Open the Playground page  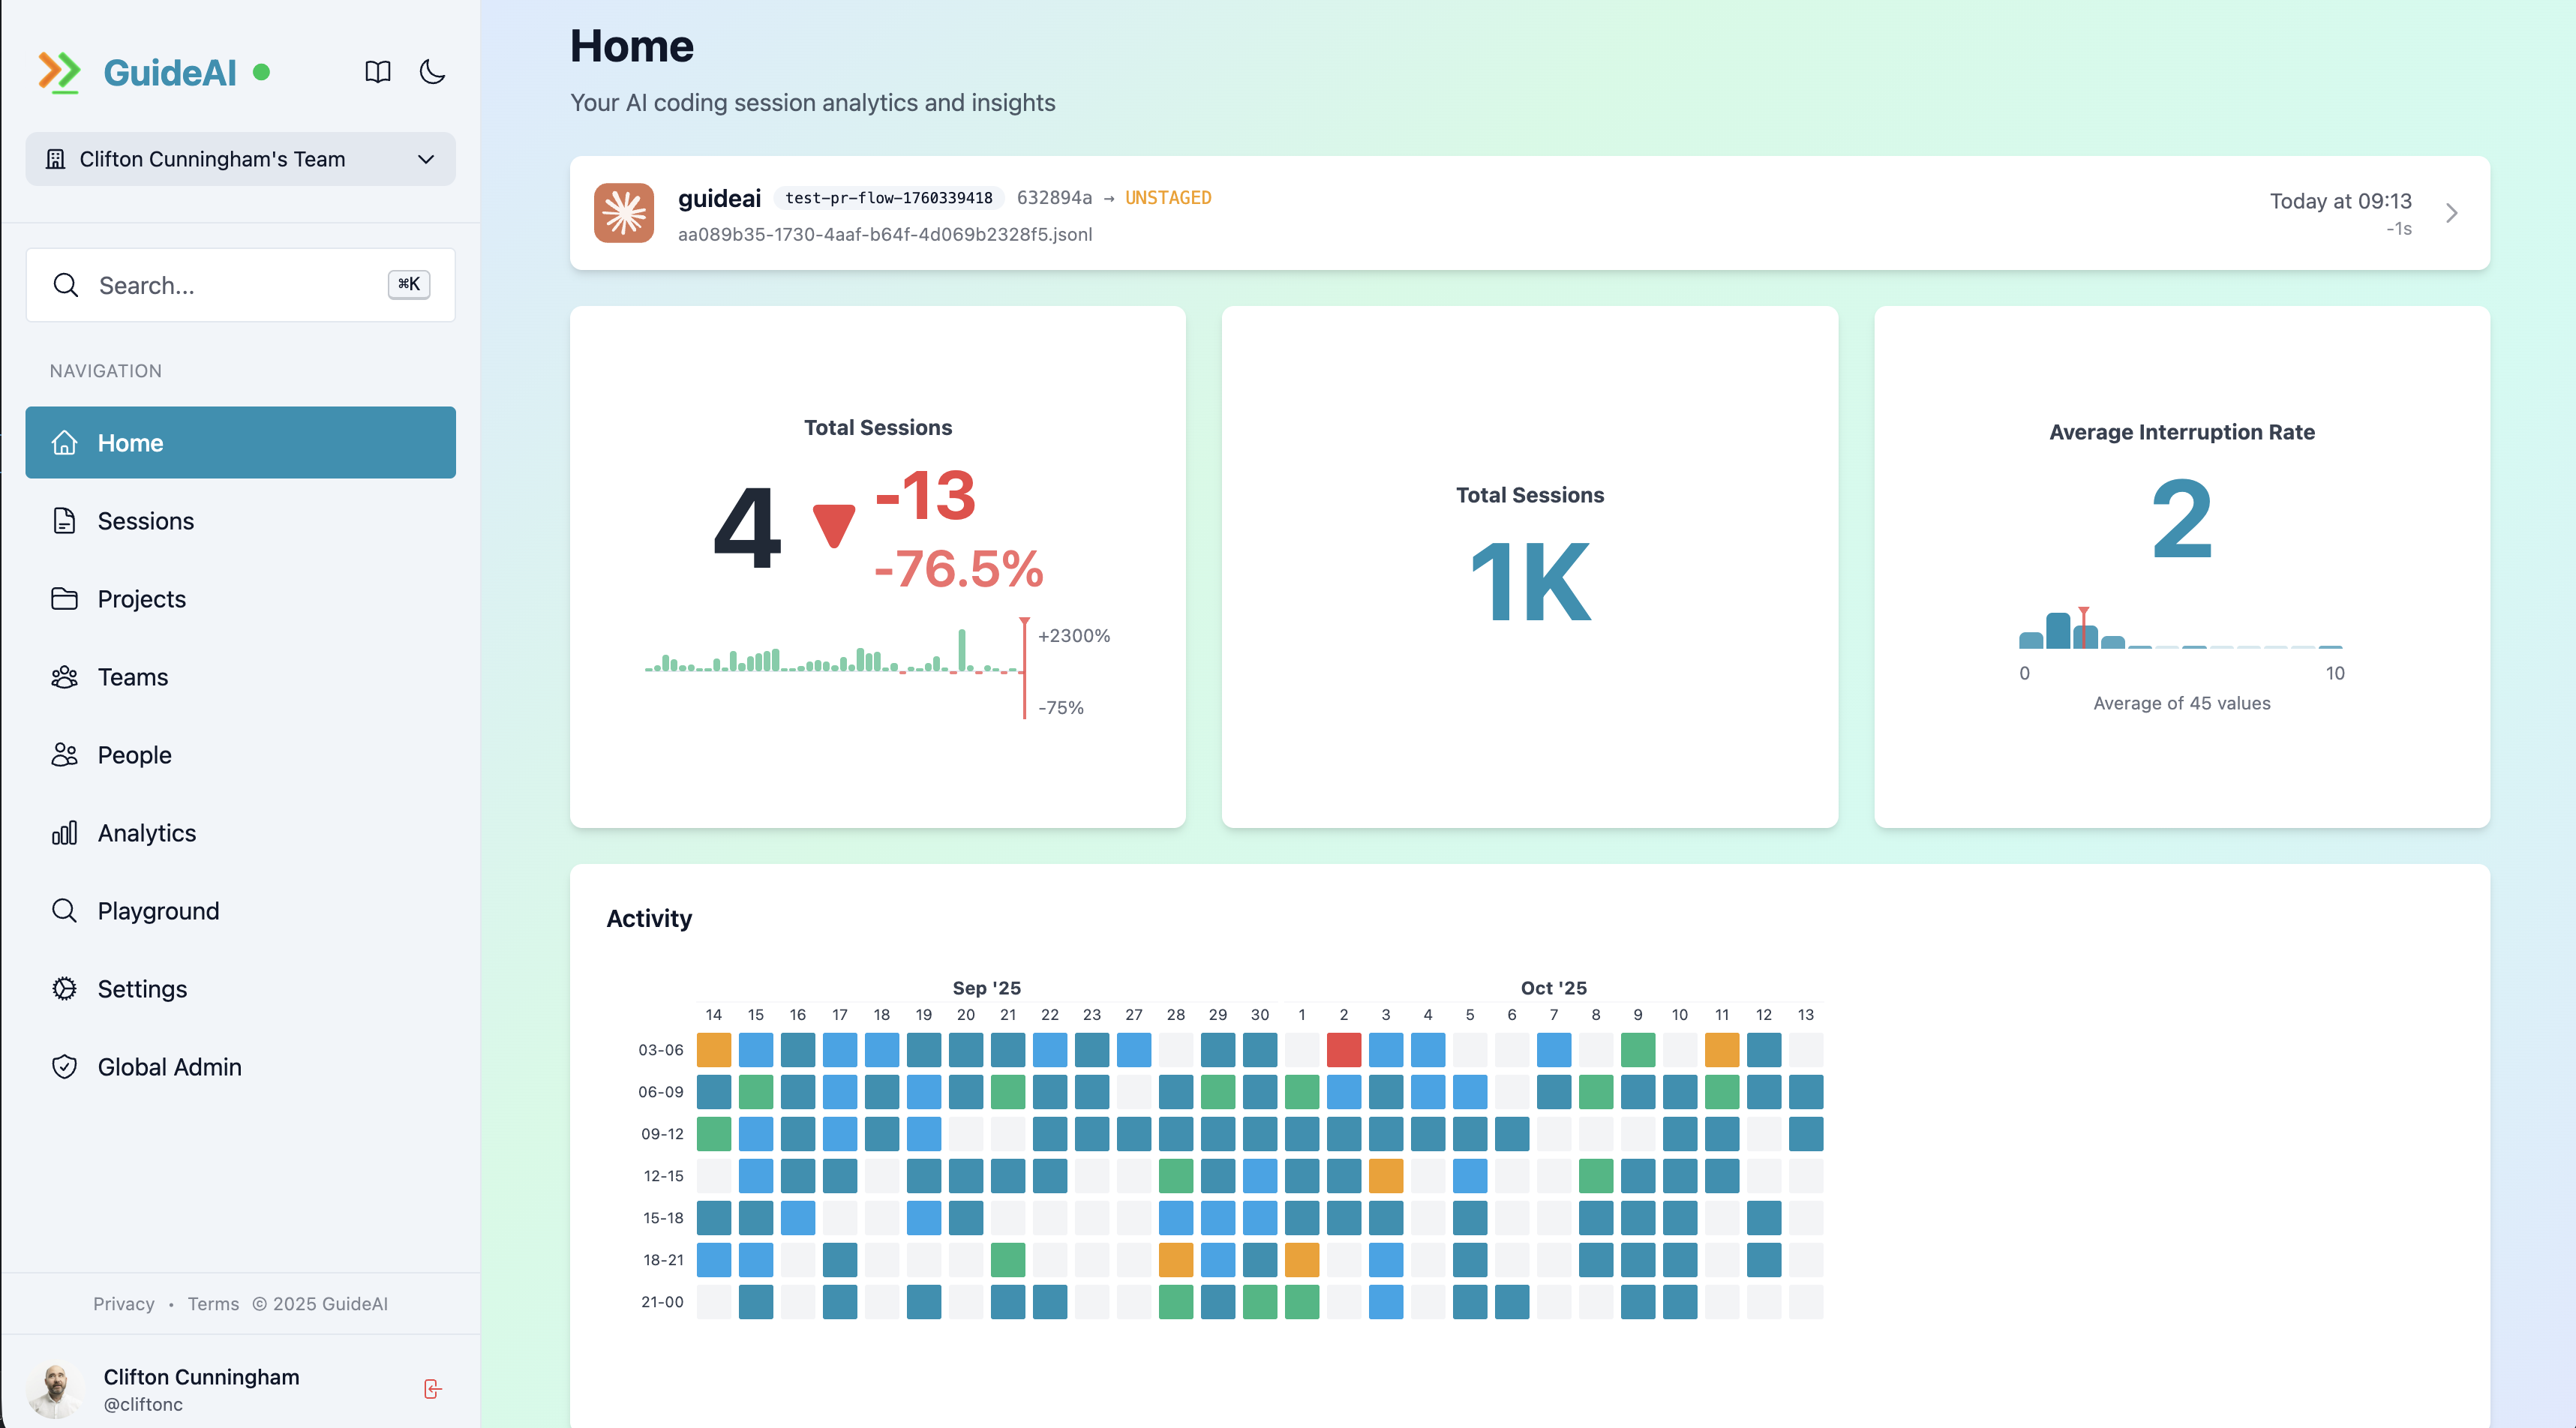(157, 910)
